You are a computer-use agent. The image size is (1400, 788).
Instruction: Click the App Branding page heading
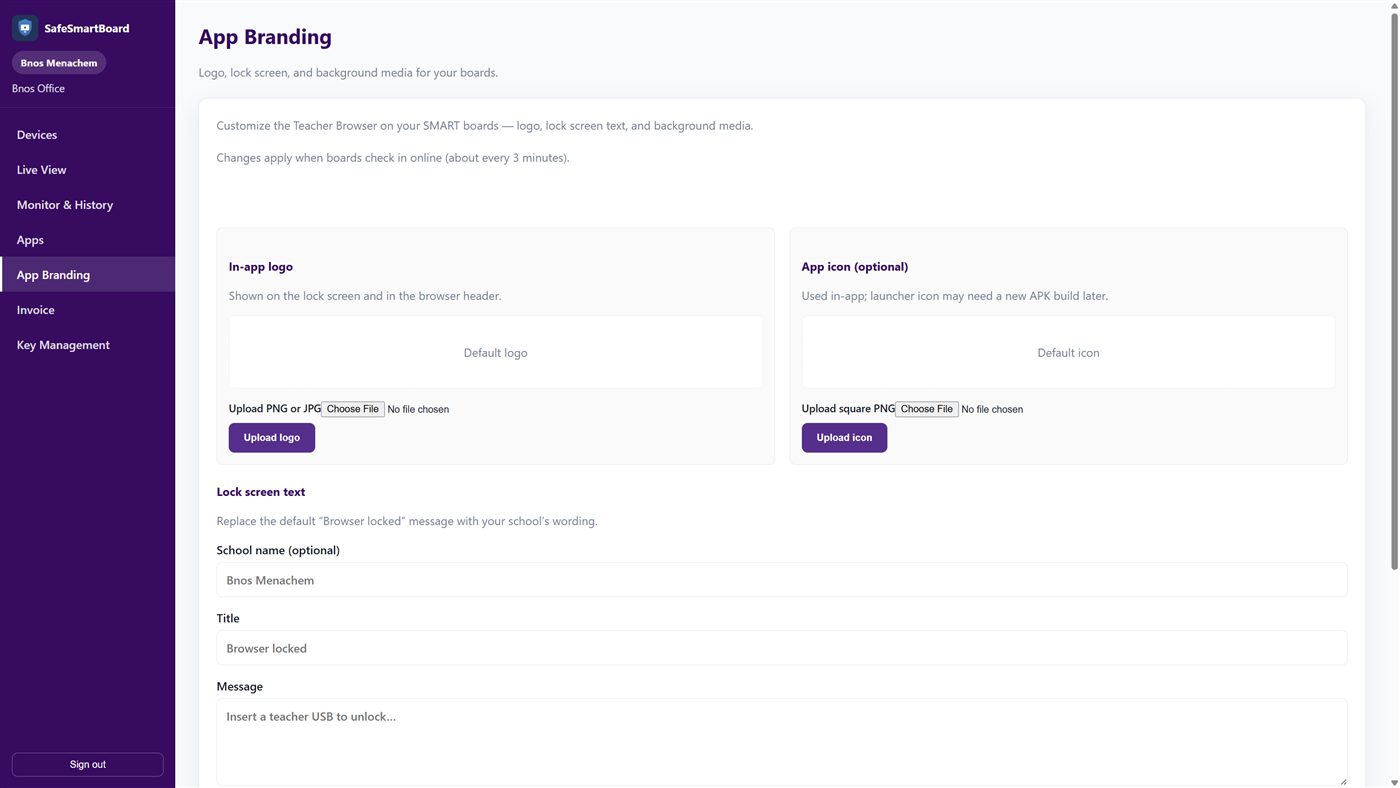(x=265, y=37)
